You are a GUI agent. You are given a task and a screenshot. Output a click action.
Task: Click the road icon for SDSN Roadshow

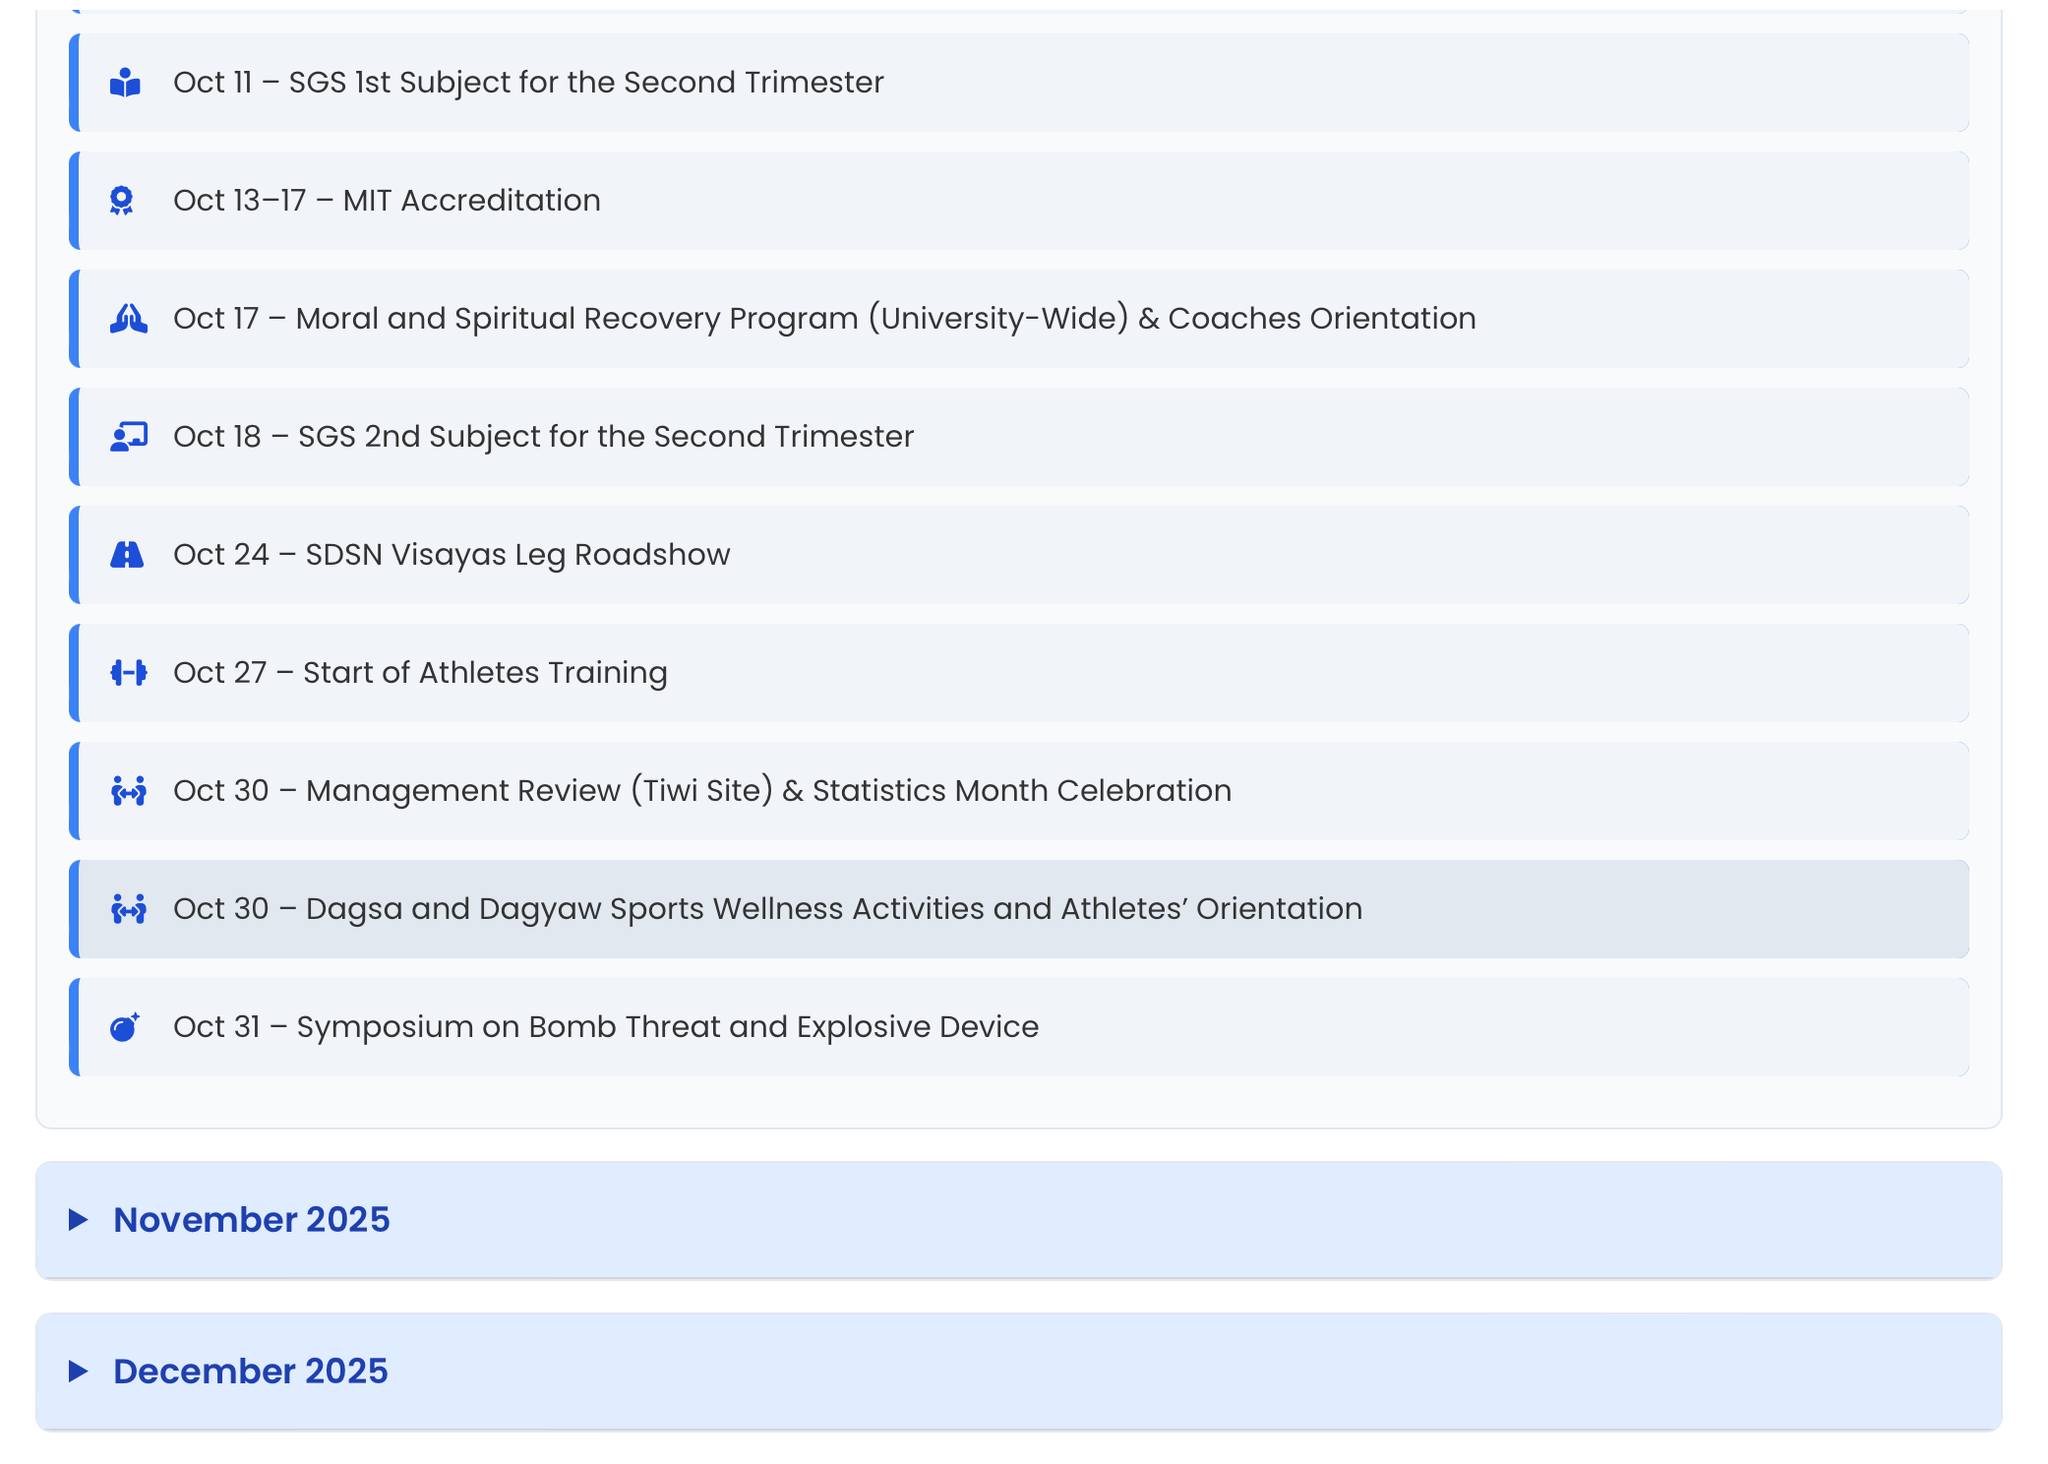tap(127, 555)
